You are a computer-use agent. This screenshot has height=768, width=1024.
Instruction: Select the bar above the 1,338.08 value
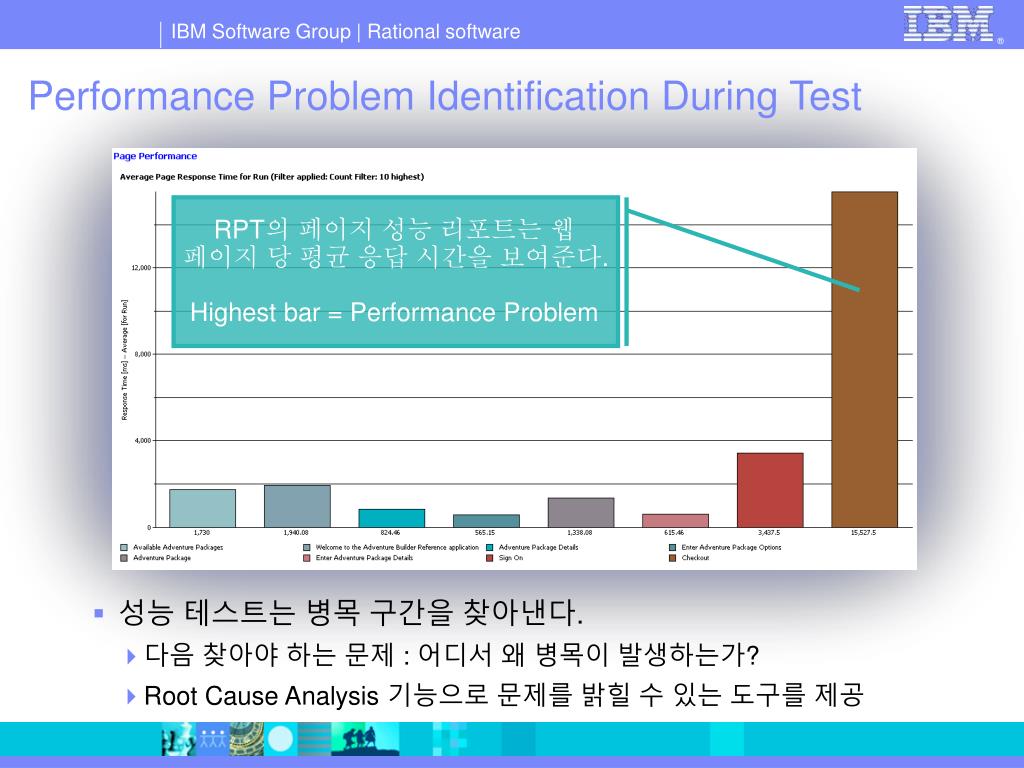581,513
